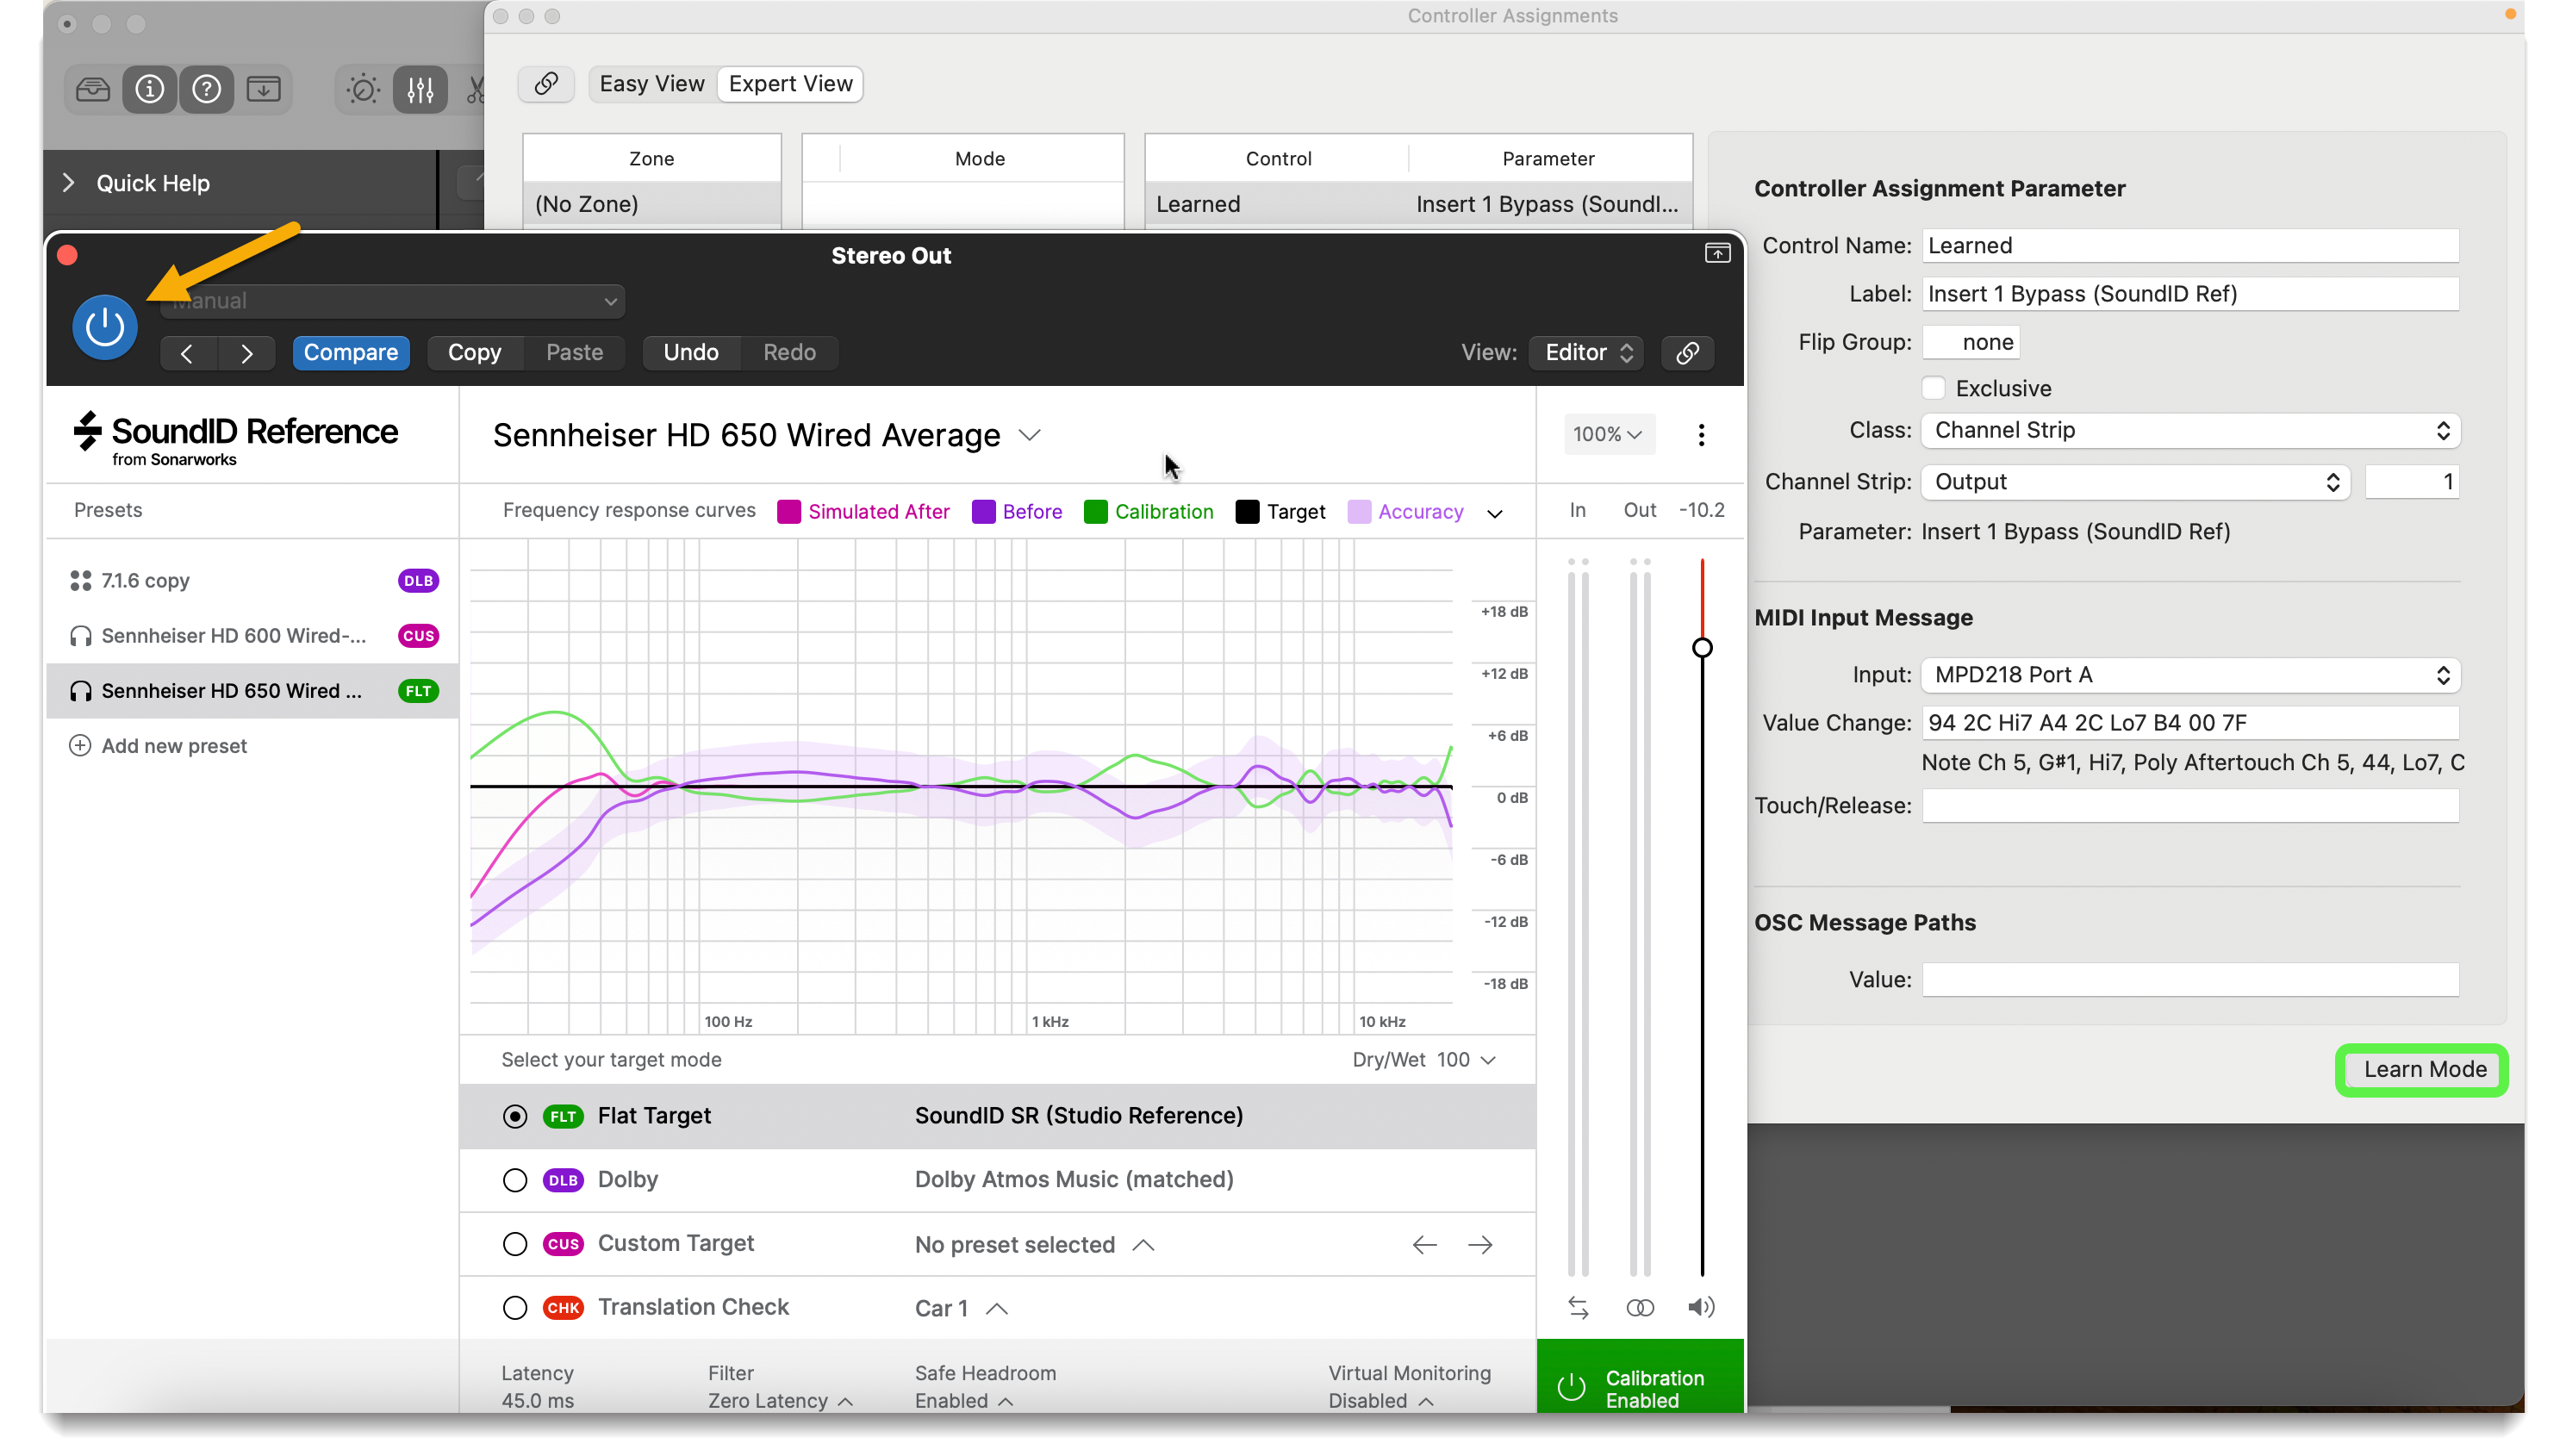Mute output using the speaker icon

(x=1702, y=1306)
